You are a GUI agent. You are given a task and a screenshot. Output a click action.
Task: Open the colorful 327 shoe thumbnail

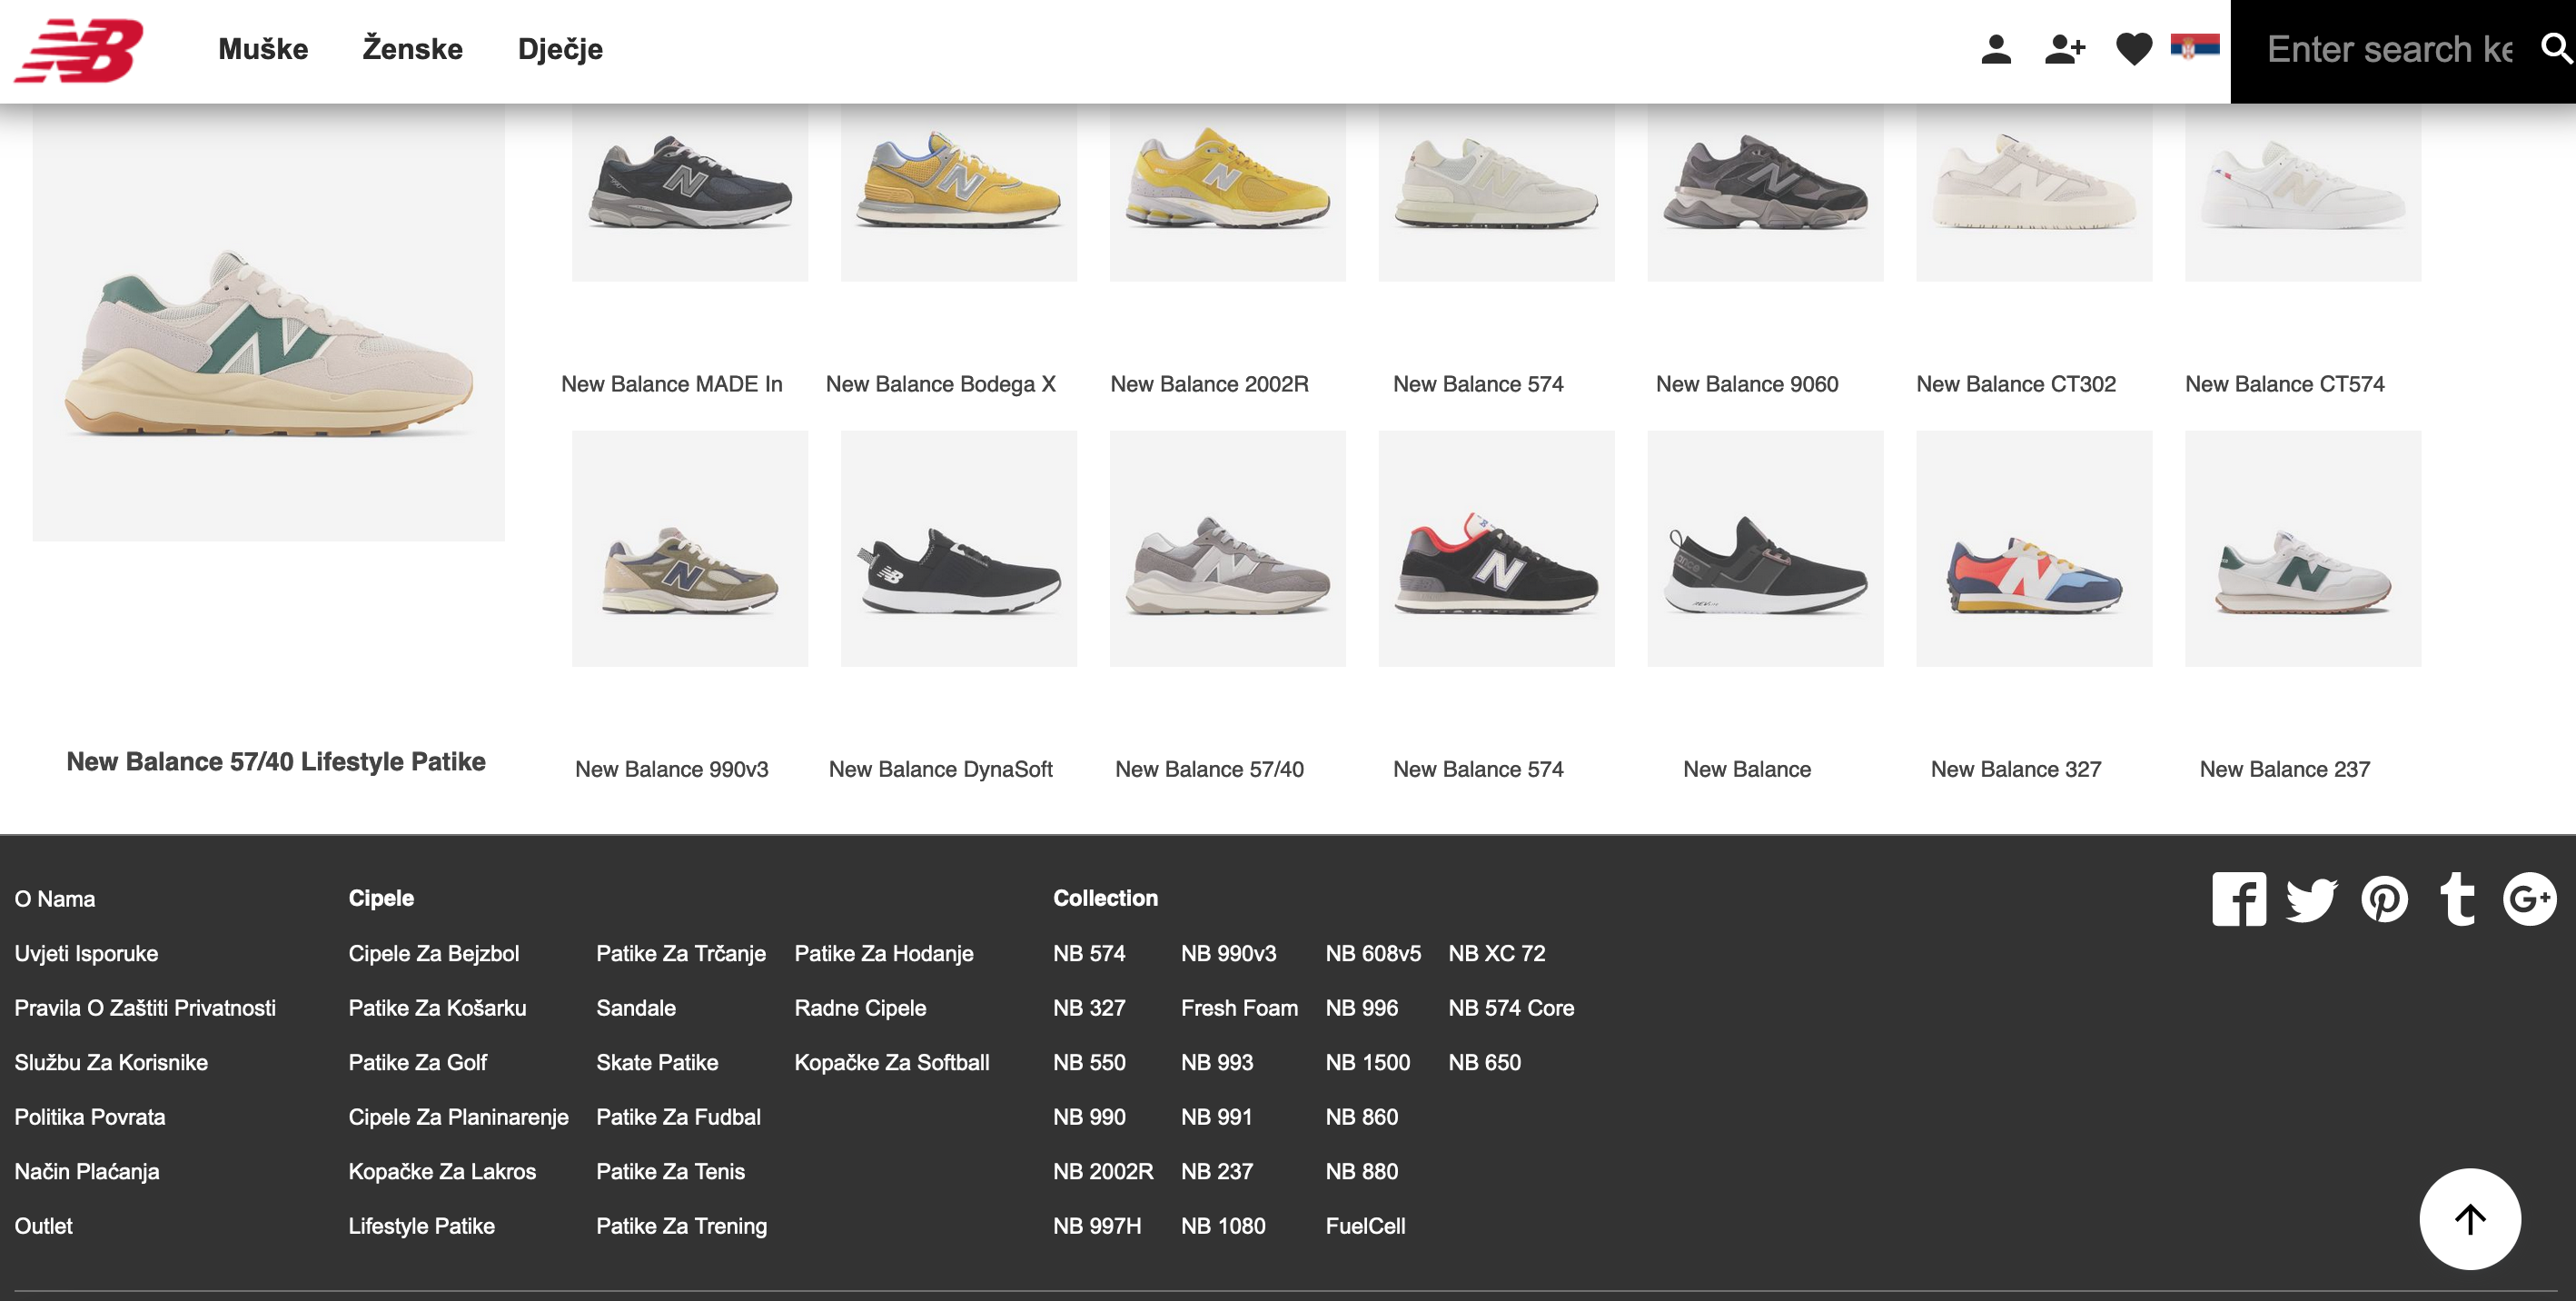click(x=2034, y=548)
